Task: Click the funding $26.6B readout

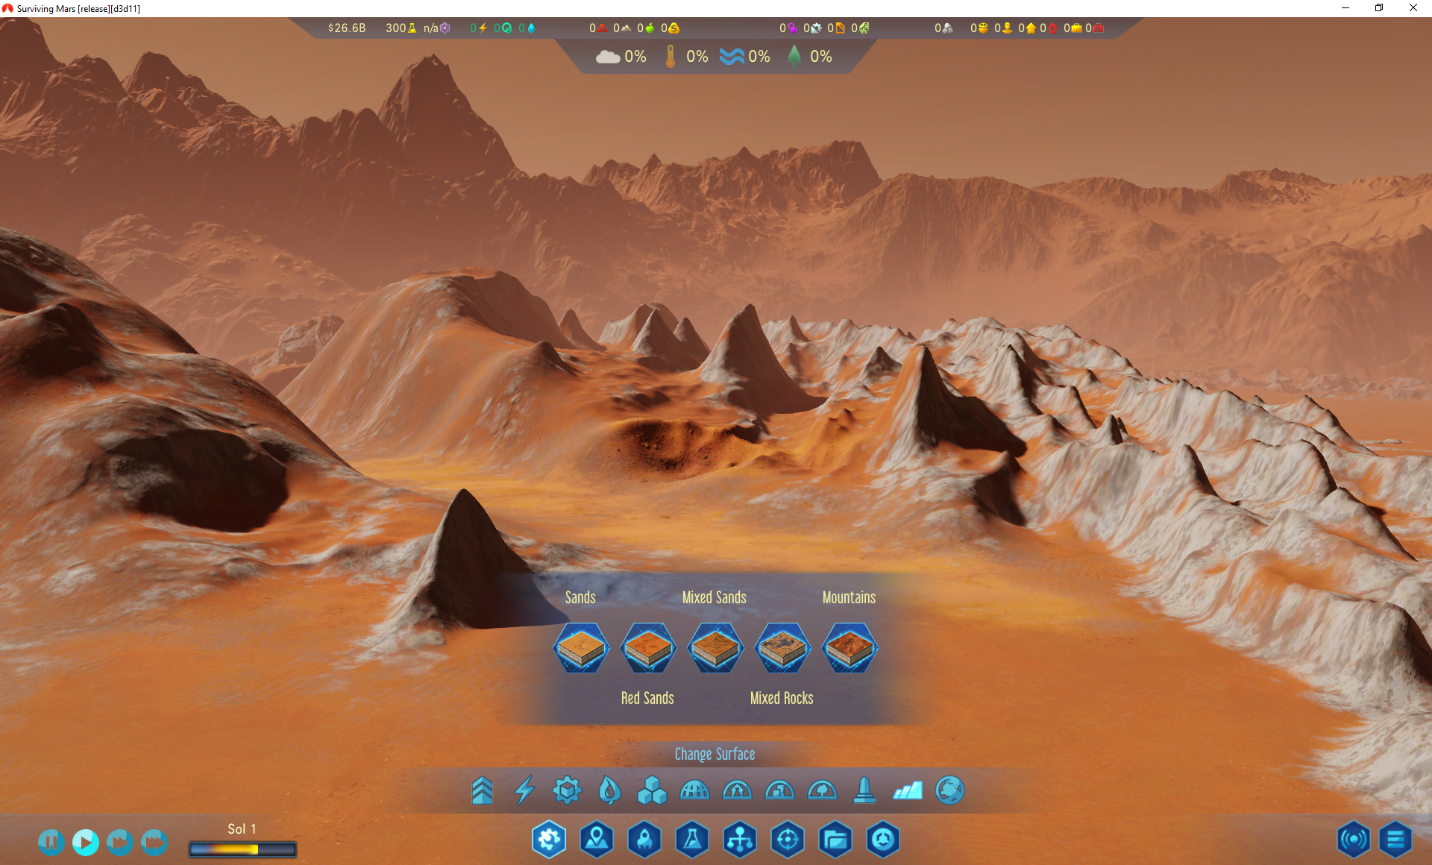Action: point(347,28)
